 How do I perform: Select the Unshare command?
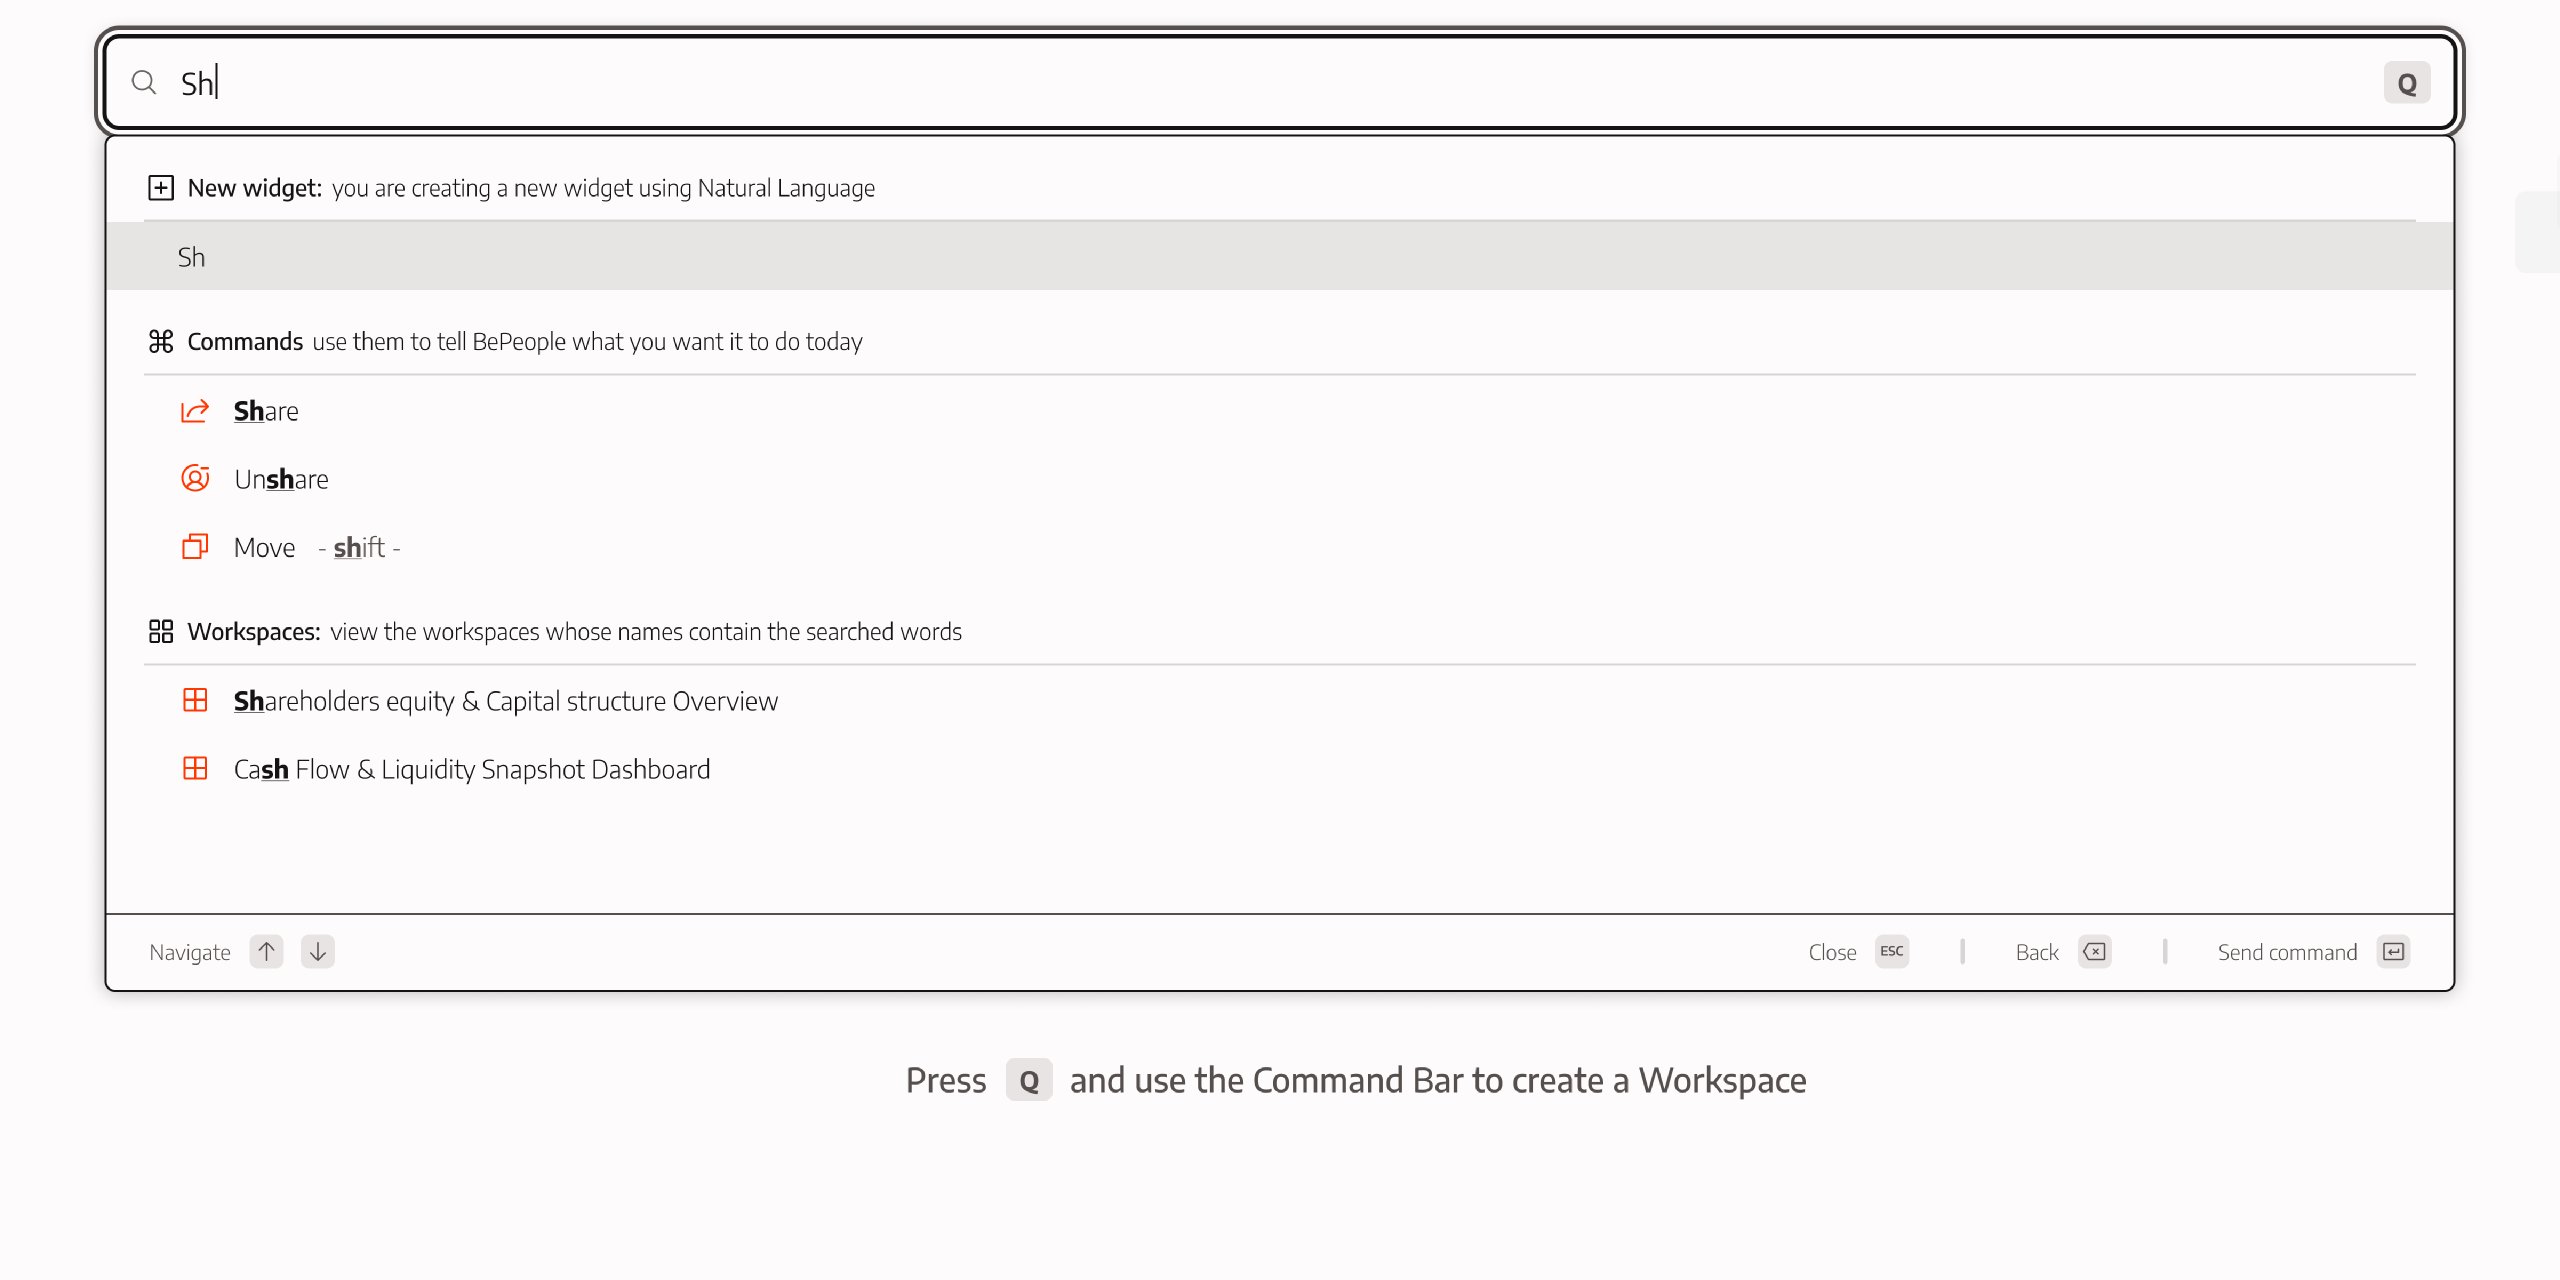pyautogui.click(x=281, y=479)
